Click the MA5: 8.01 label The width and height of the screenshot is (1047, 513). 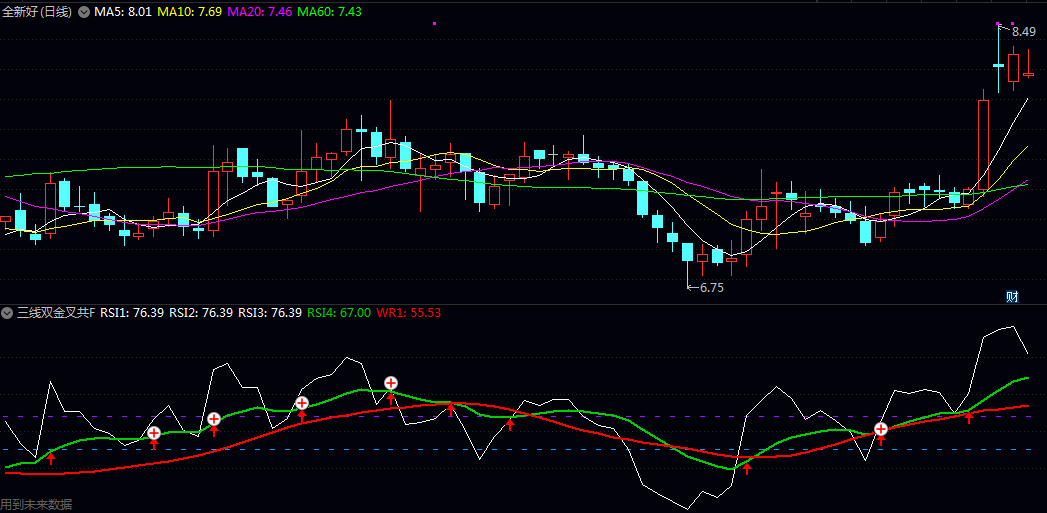click(x=123, y=10)
